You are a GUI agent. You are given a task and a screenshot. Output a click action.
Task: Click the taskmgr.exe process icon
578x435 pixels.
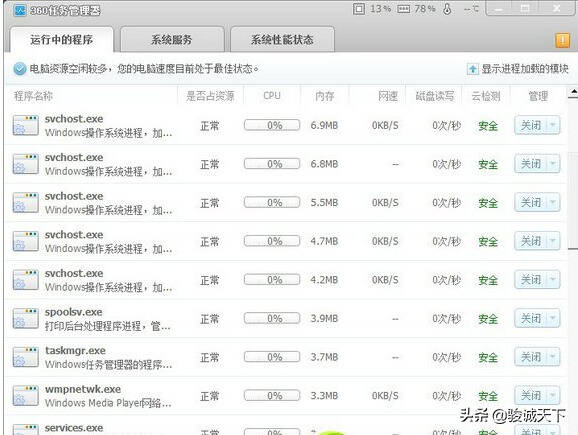tap(25, 357)
